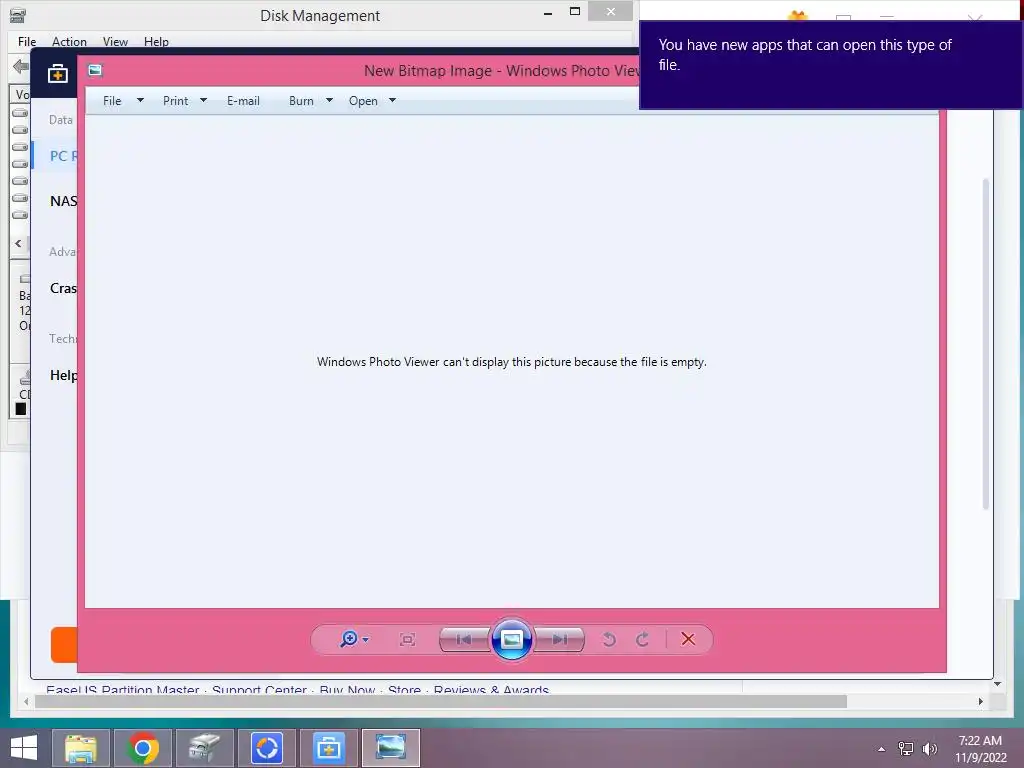Image resolution: width=1024 pixels, height=768 pixels.
Task: Click the EaseUS vertical scrollbar thumb
Action: tap(985, 344)
